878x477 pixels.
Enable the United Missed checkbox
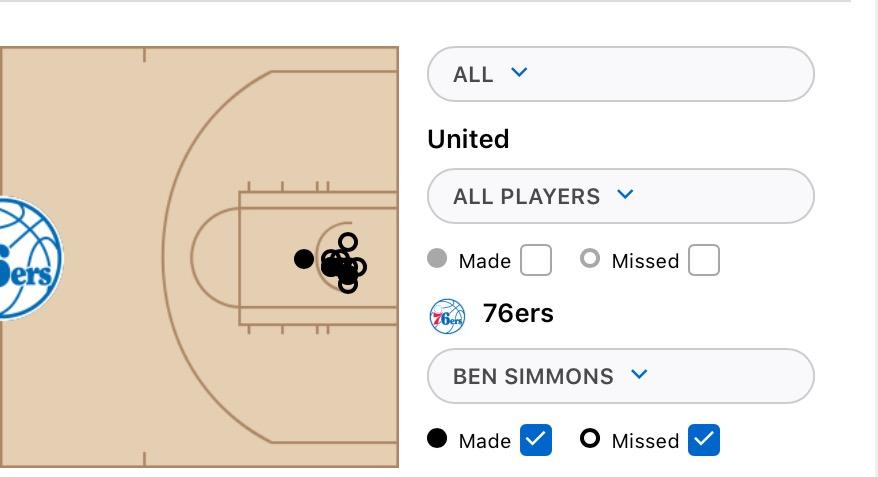(x=704, y=260)
